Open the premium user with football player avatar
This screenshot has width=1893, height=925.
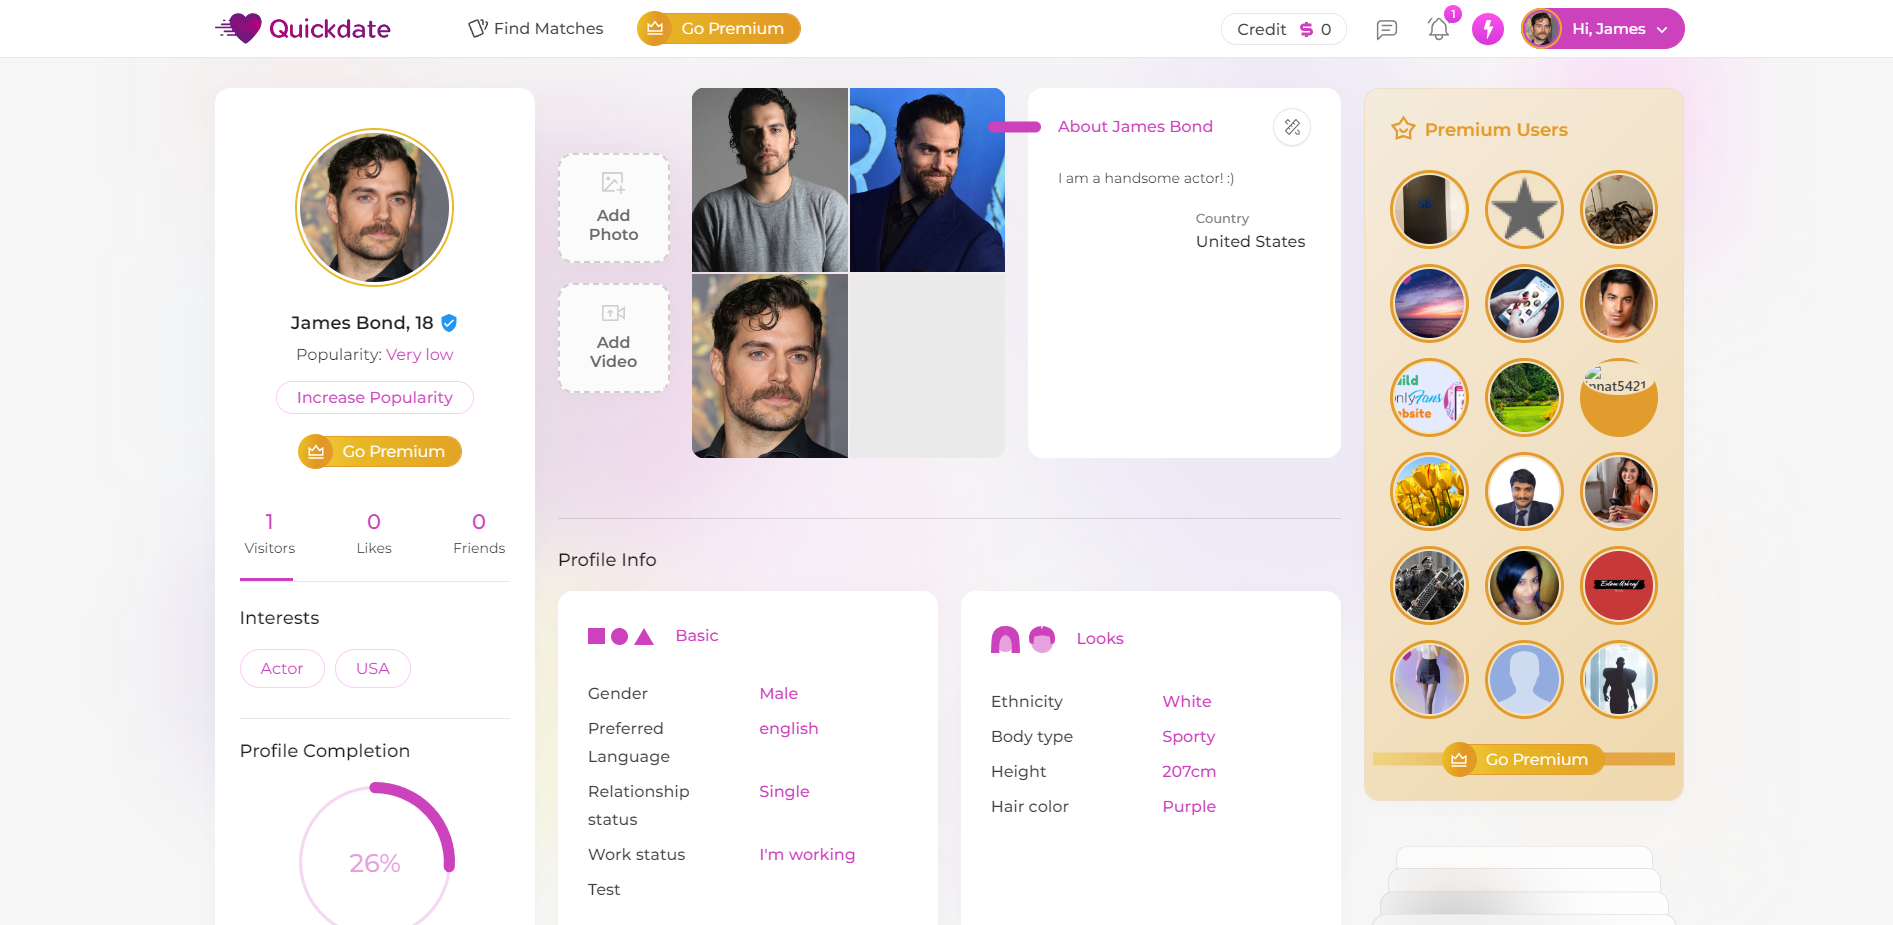point(1619,679)
